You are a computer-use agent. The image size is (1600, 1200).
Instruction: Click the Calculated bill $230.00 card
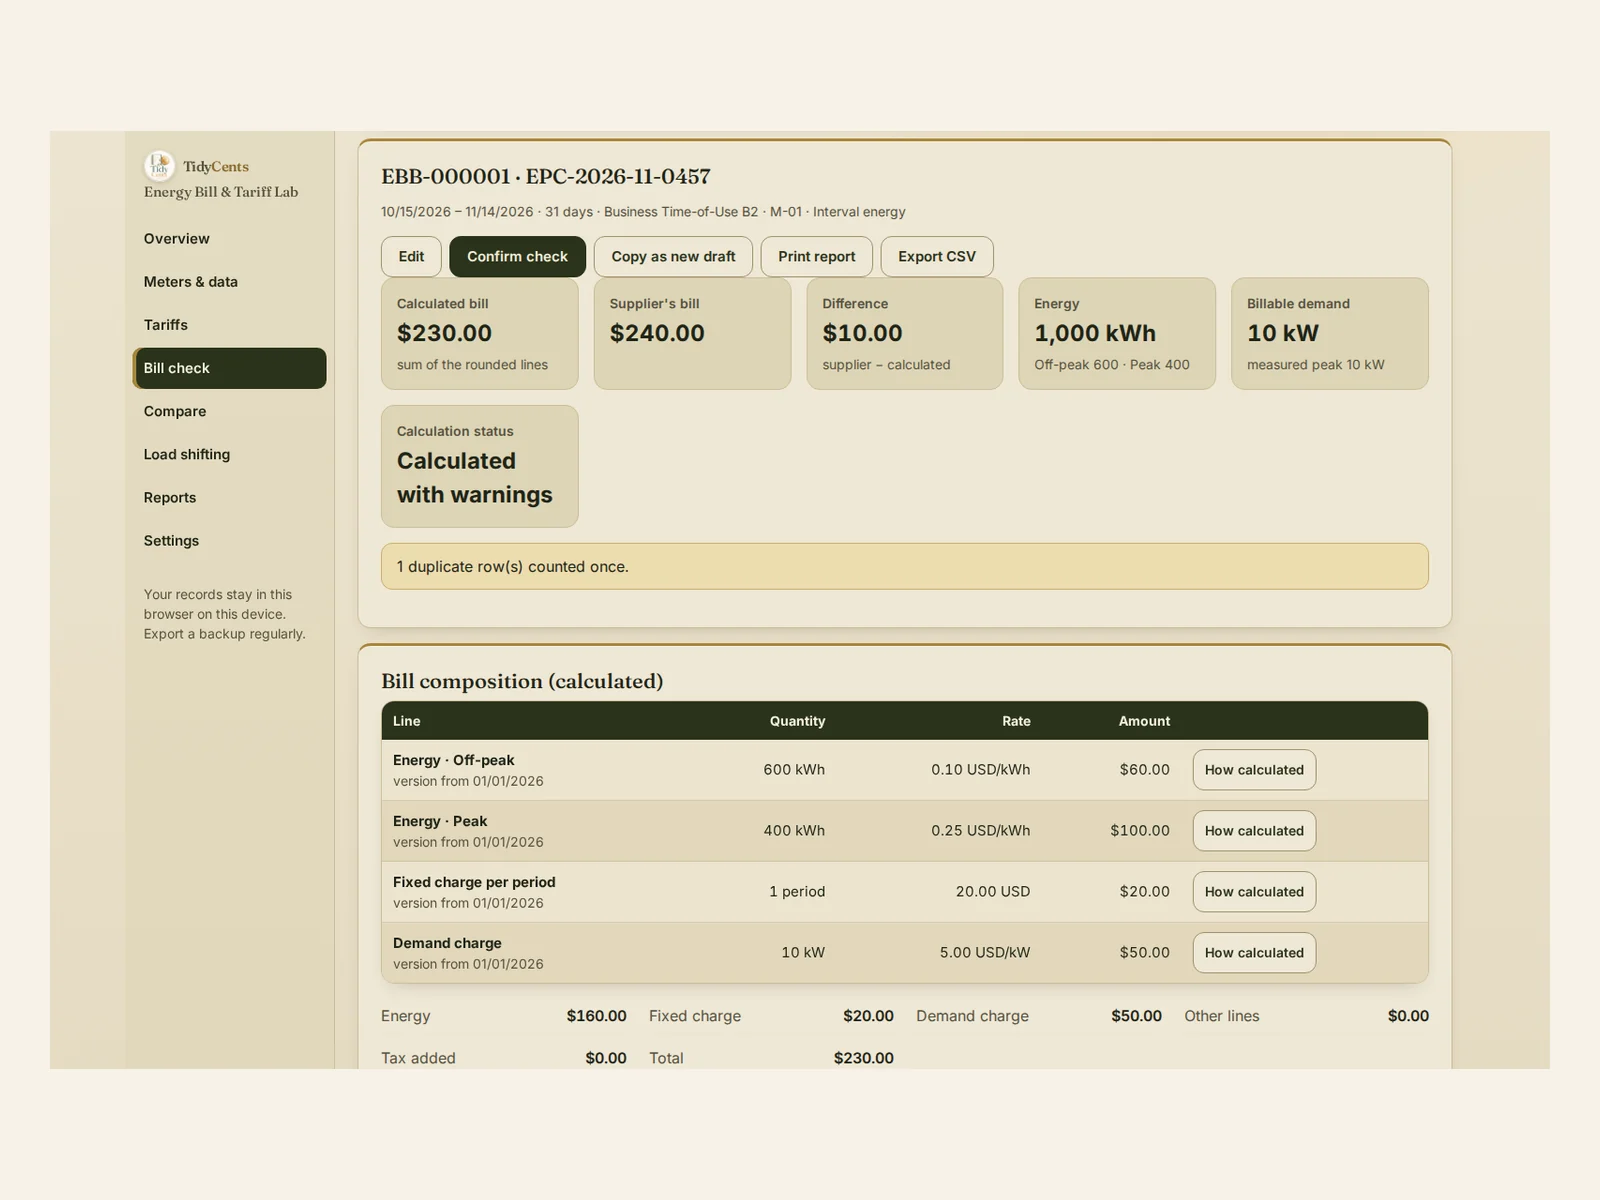479,334
